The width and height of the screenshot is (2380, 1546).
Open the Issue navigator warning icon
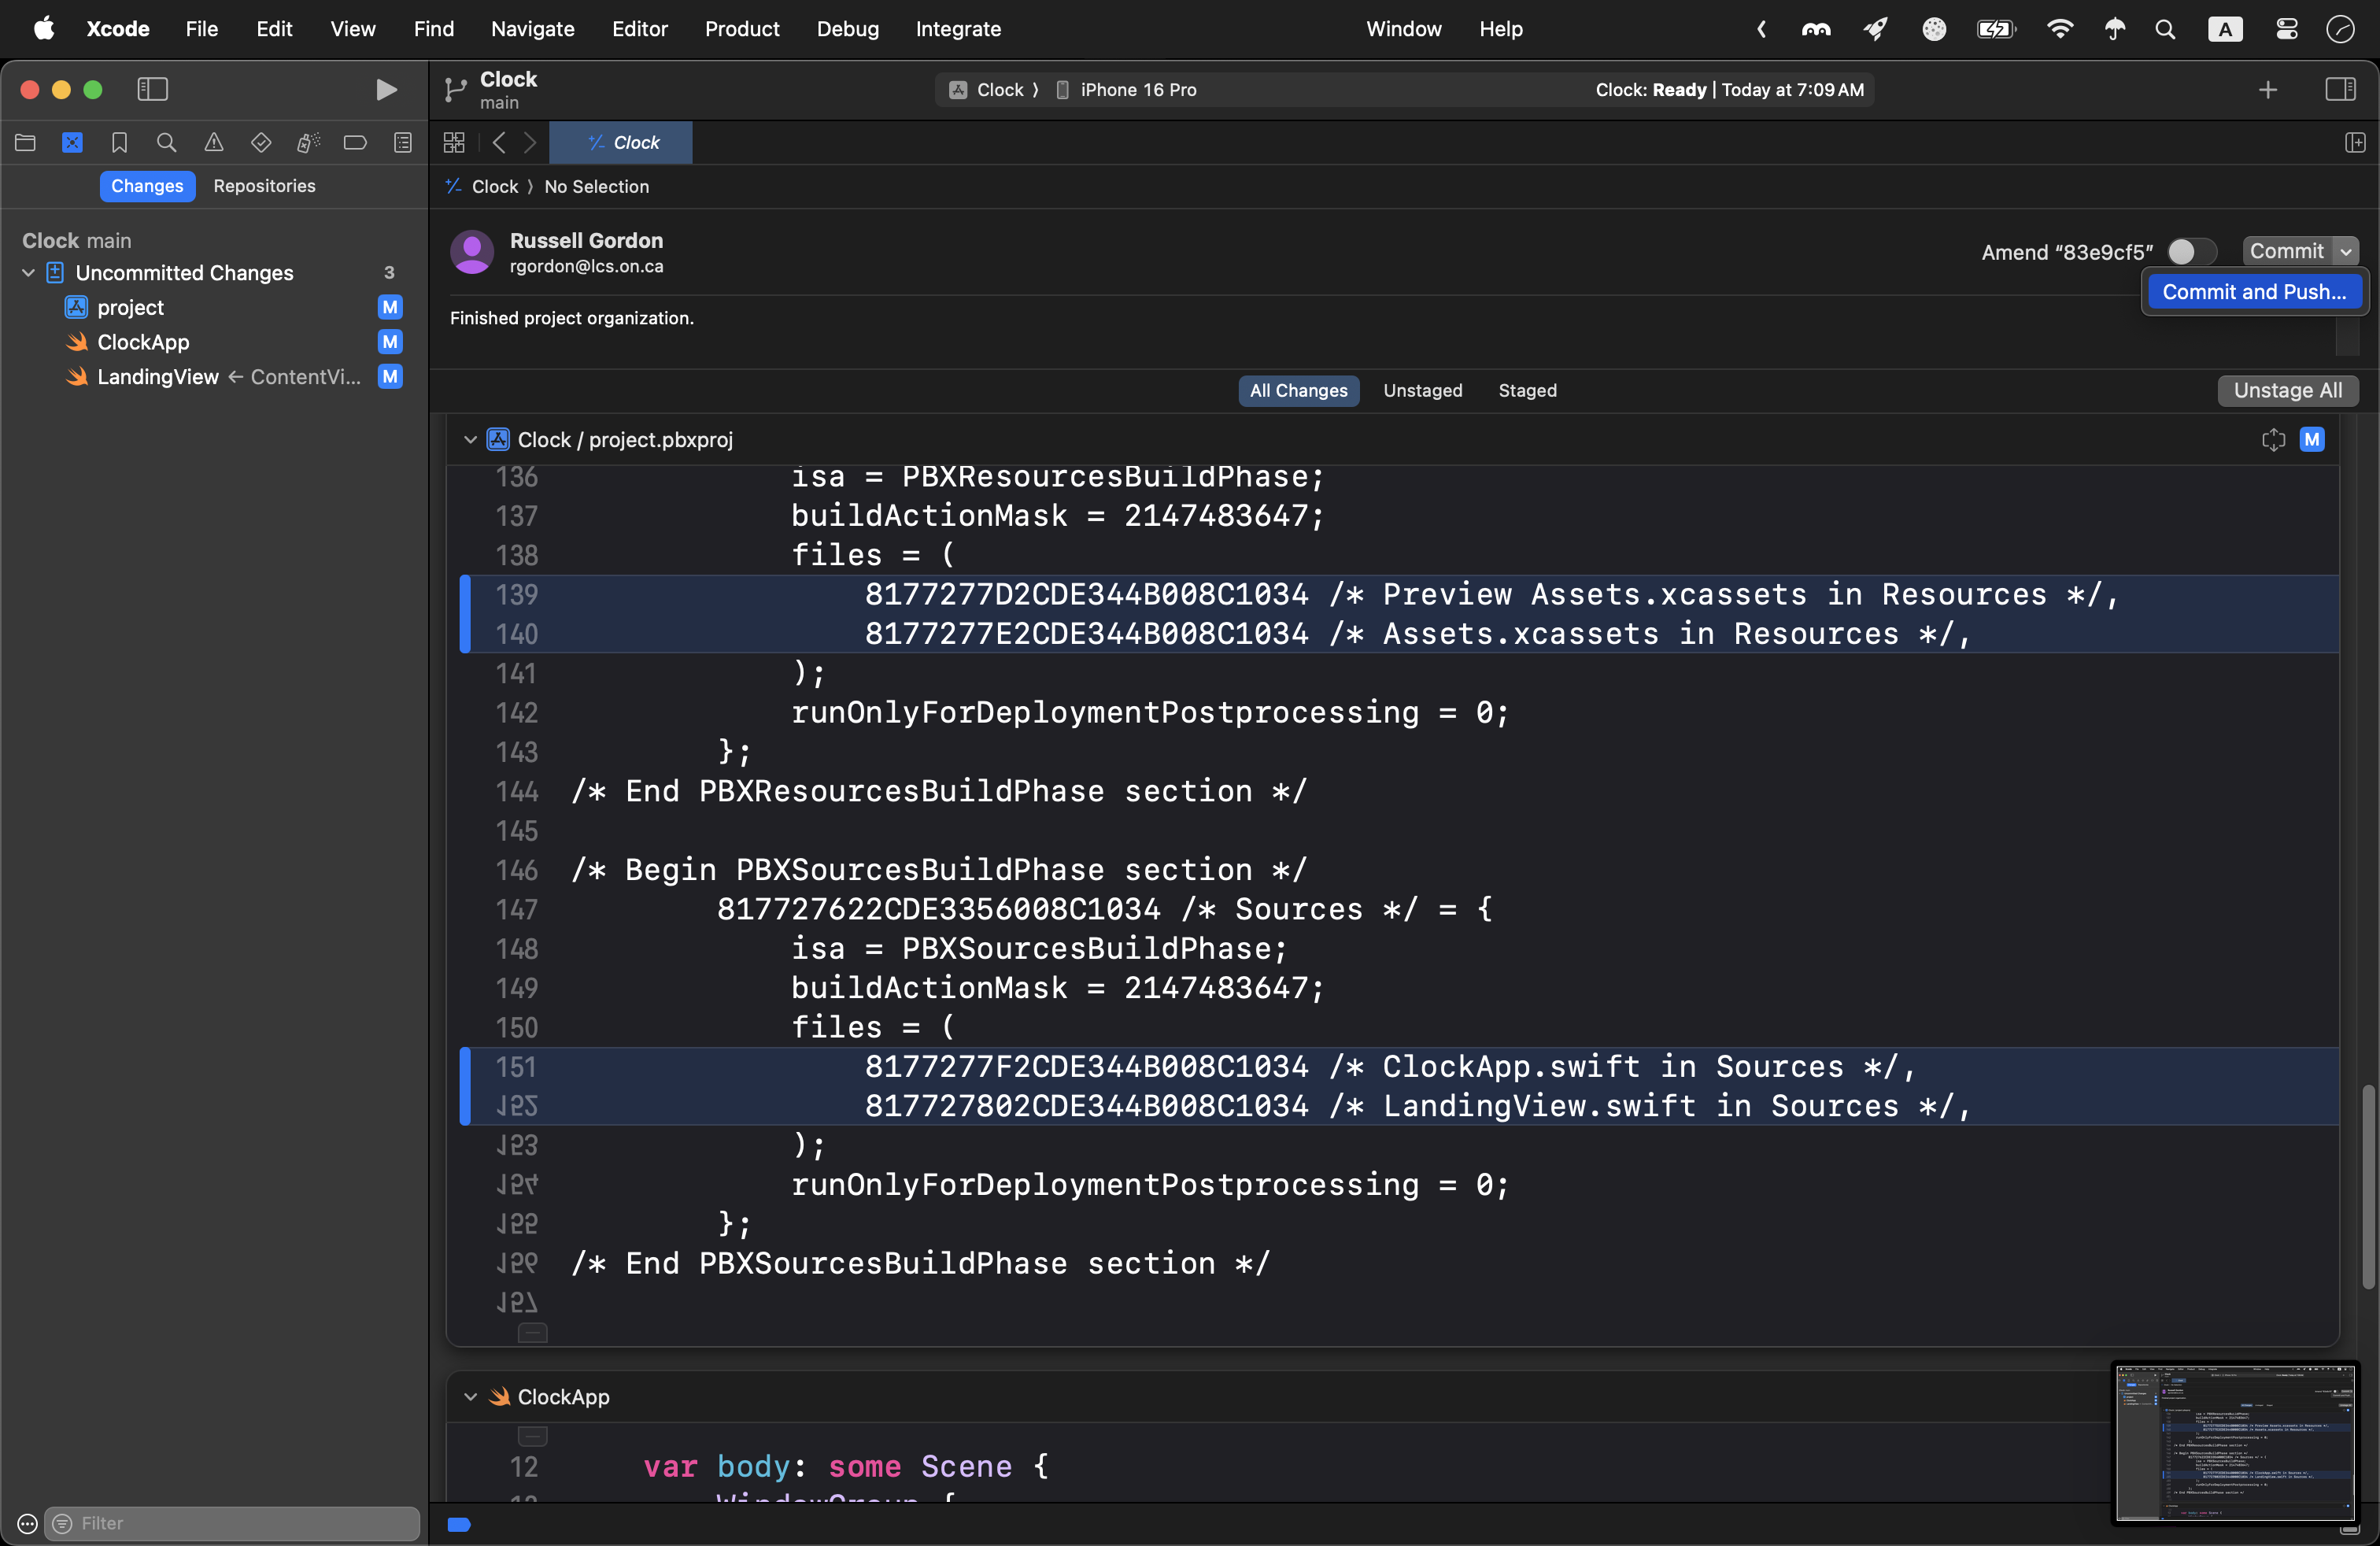[213, 143]
